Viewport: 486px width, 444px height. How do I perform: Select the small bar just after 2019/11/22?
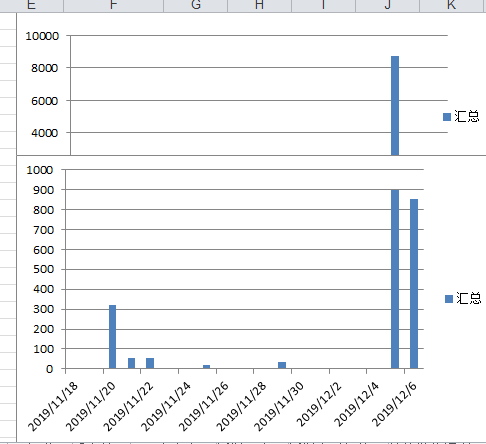click(x=150, y=363)
